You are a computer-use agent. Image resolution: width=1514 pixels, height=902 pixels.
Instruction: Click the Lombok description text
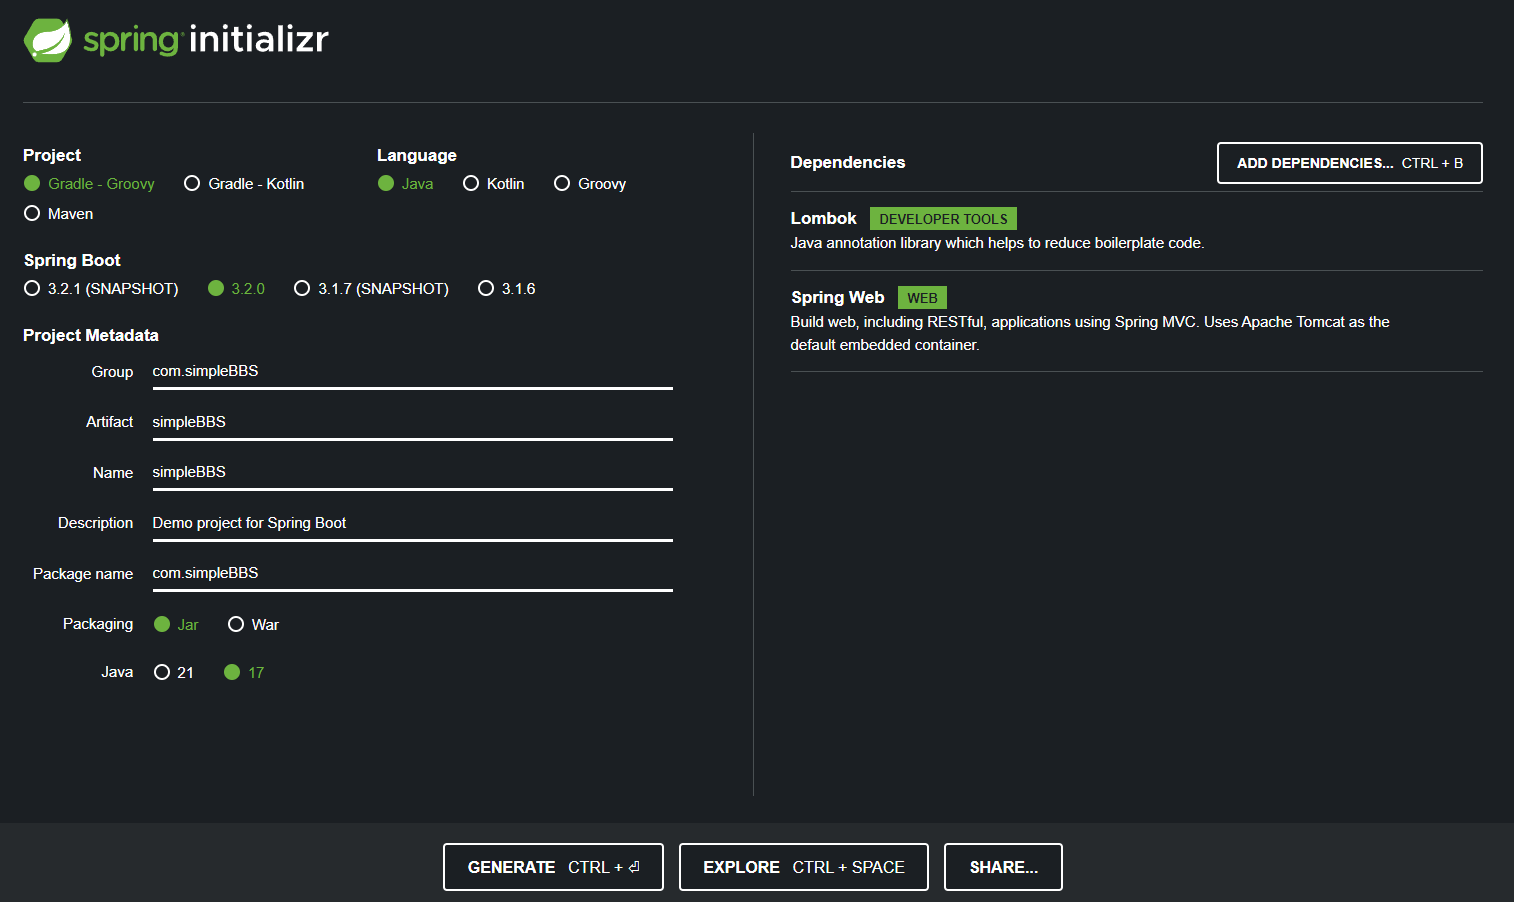click(997, 243)
